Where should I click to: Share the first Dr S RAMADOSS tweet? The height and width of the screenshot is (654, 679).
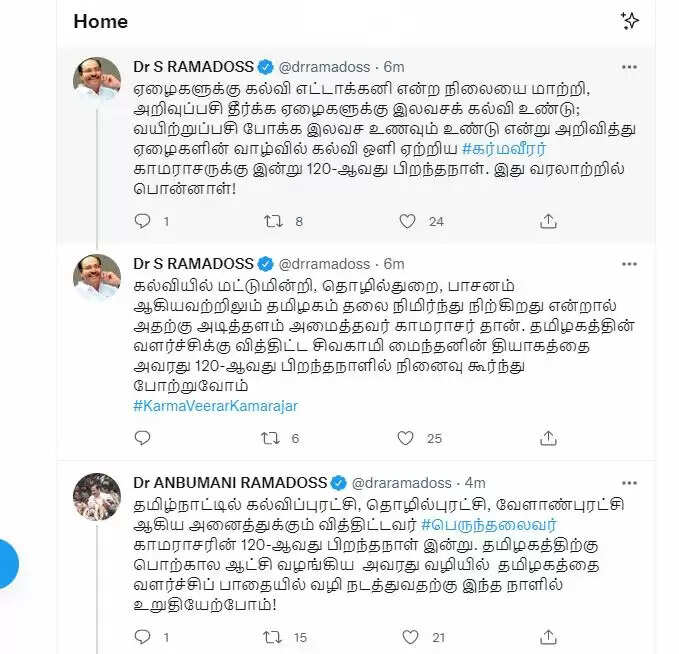pos(548,221)
